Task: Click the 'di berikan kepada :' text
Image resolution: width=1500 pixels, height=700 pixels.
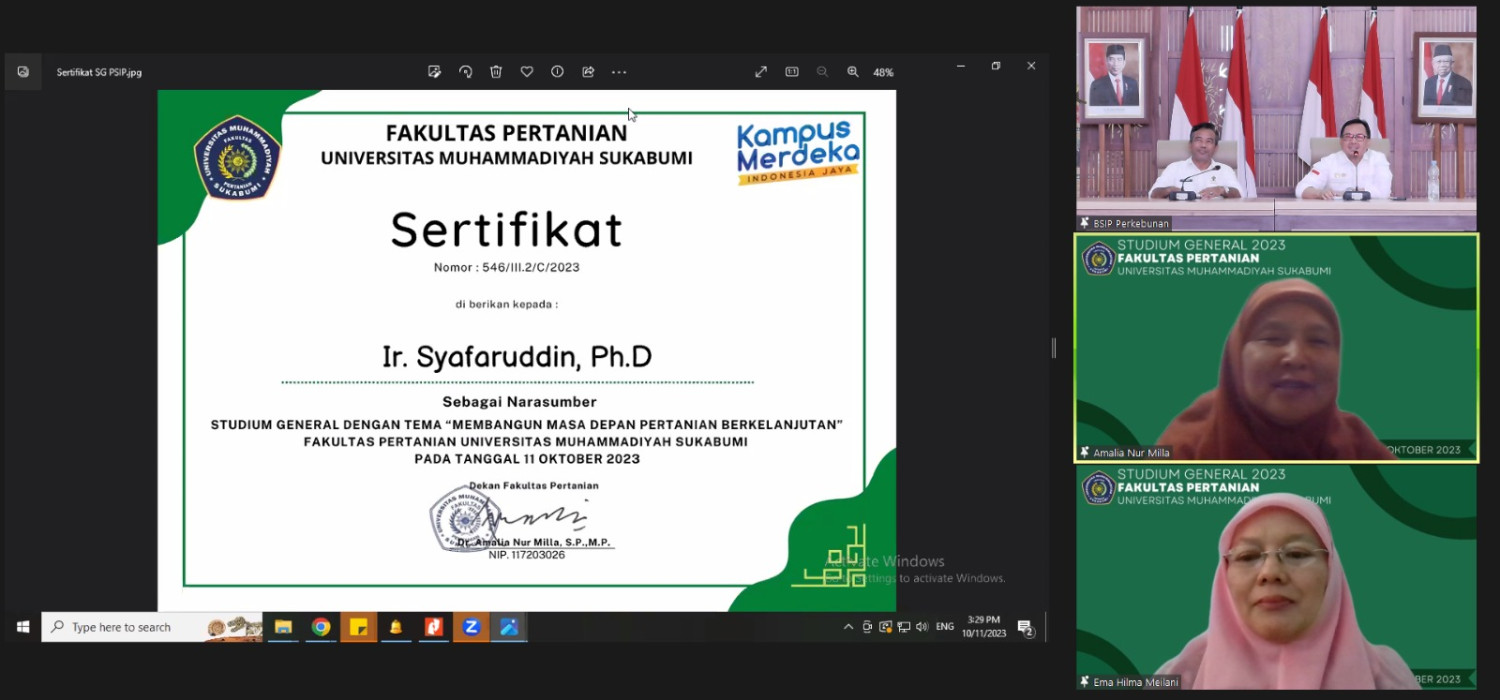Action: point(507,304)
